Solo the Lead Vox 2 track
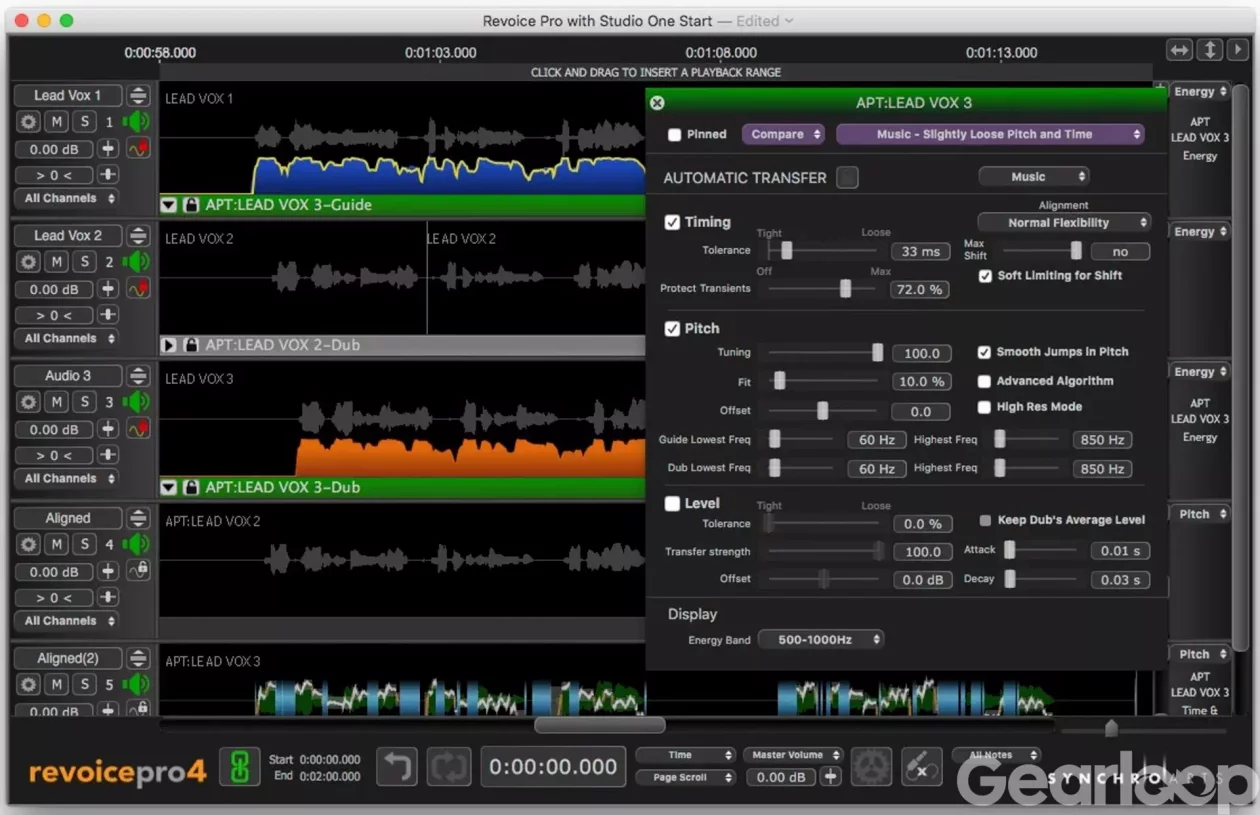The width and height of the screenshot is (1260, 815). point(85,262)
